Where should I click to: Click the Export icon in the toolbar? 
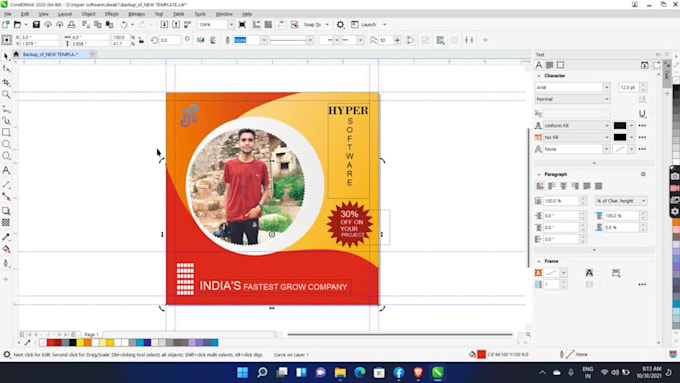pos(176,25)
